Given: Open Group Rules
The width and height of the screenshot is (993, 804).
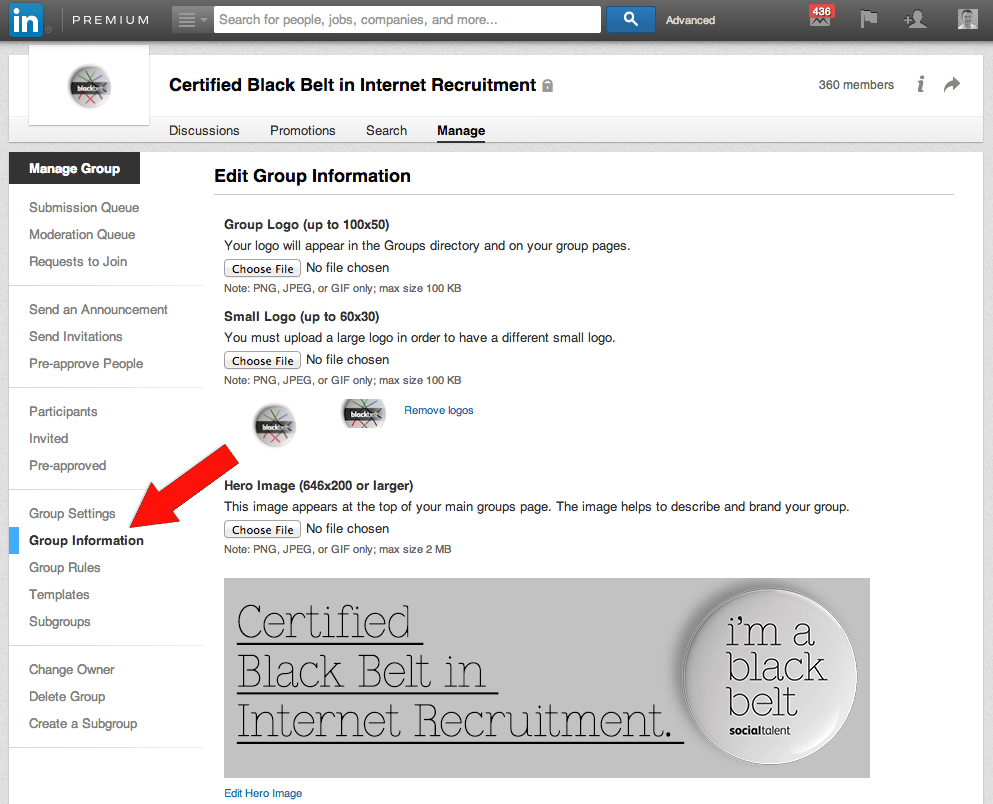Looking at the screenshot, I should (x=65, y=568).
